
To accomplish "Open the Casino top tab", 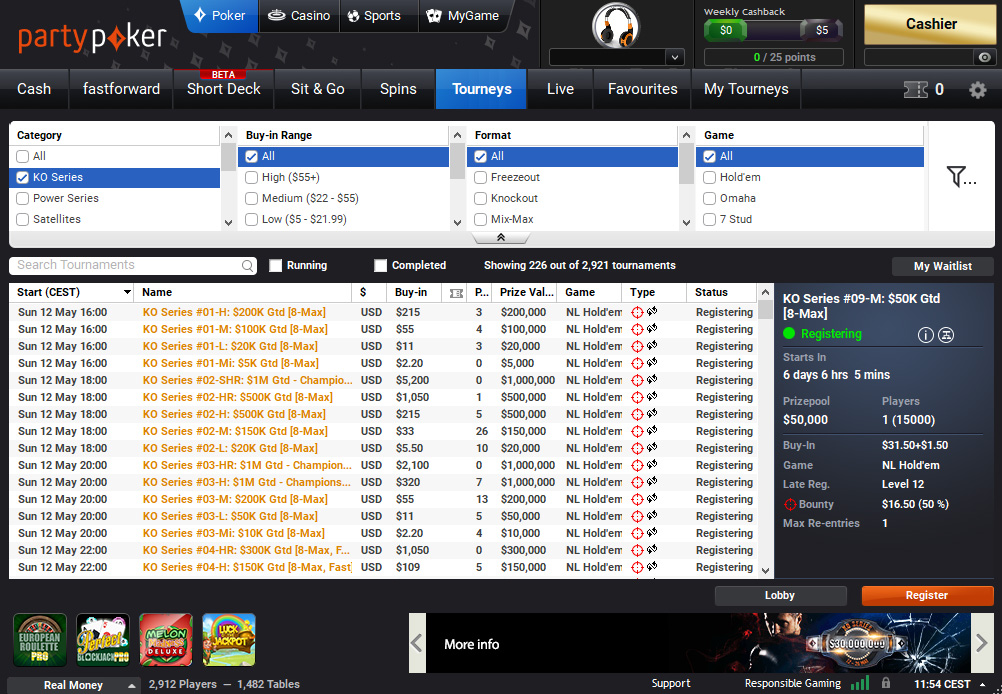I will pyautogui.click(x=299, y=16).
